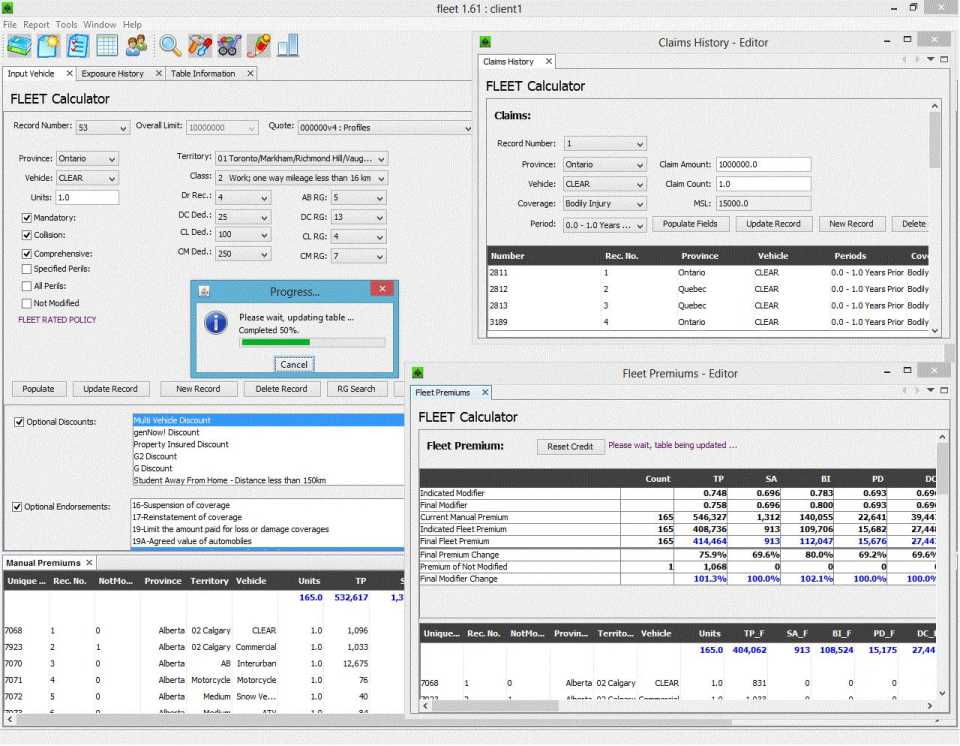Open the Territory dropdown showing Toronto
960x746 pixels.
[x=301, y=159]
